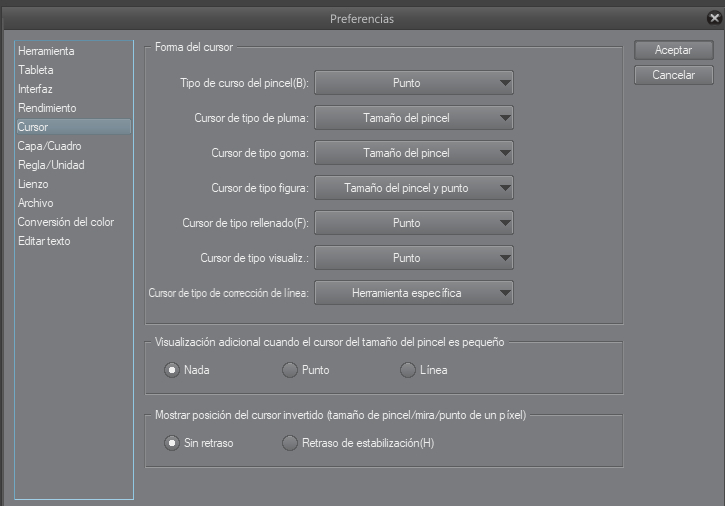Select the Nada radio button
The image size is (725, 506).
pos(172,370)
